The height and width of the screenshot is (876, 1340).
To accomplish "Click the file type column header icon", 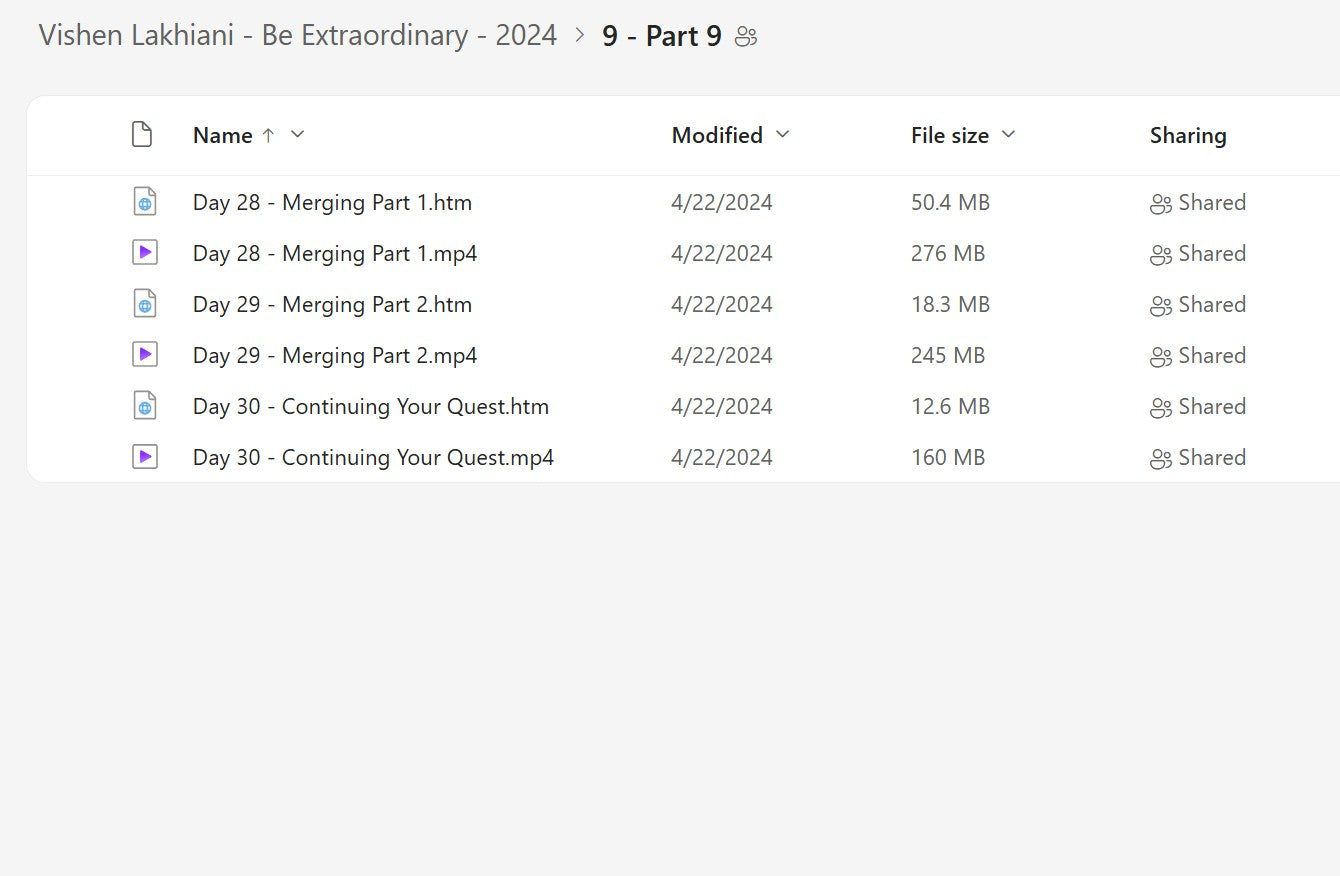I will [142, 135].
